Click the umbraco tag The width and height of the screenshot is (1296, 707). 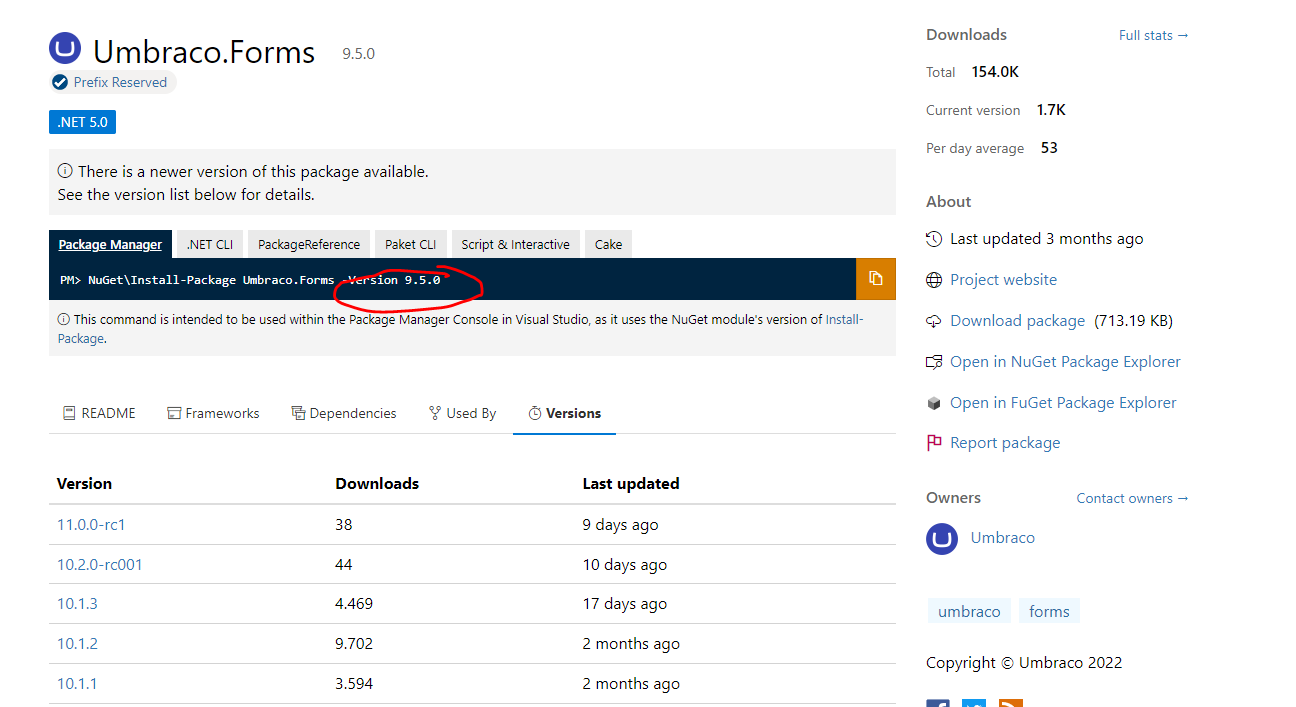tap(969, 612)
